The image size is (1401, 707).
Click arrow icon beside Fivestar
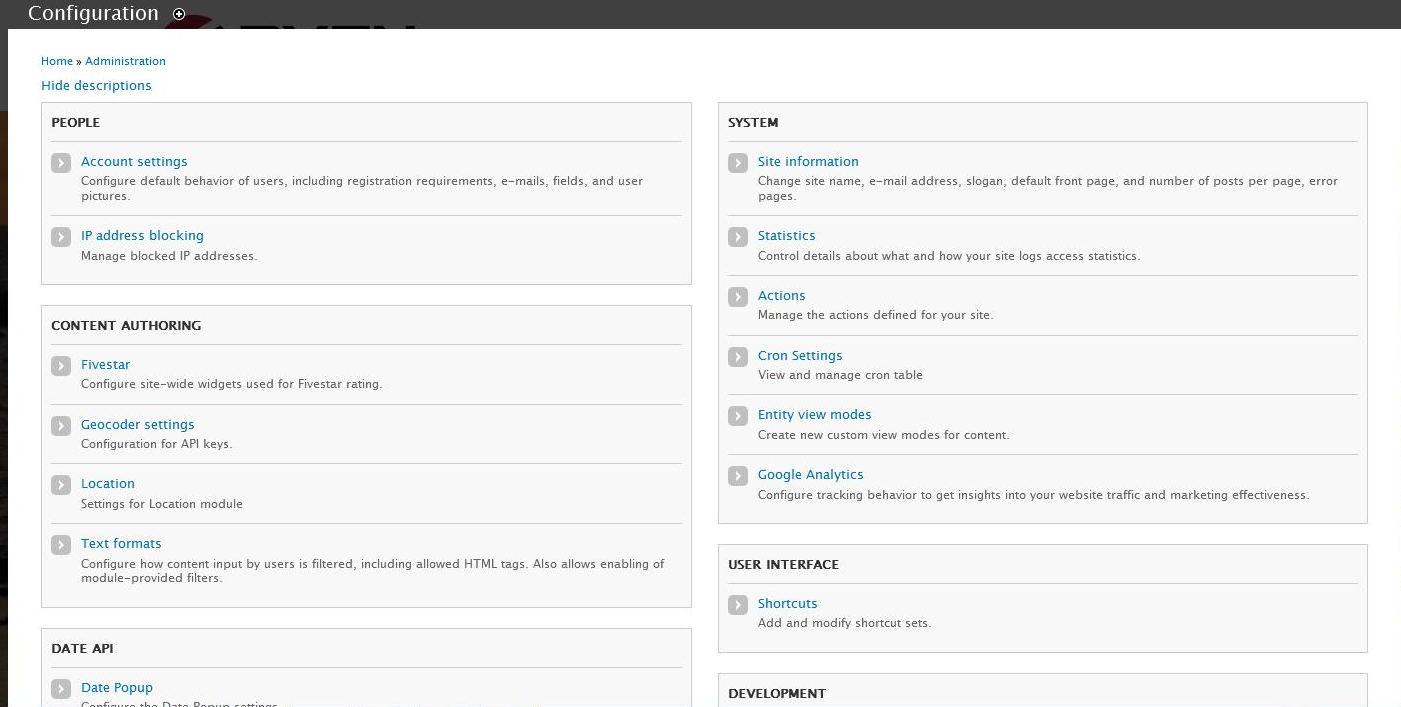point(61,366)
